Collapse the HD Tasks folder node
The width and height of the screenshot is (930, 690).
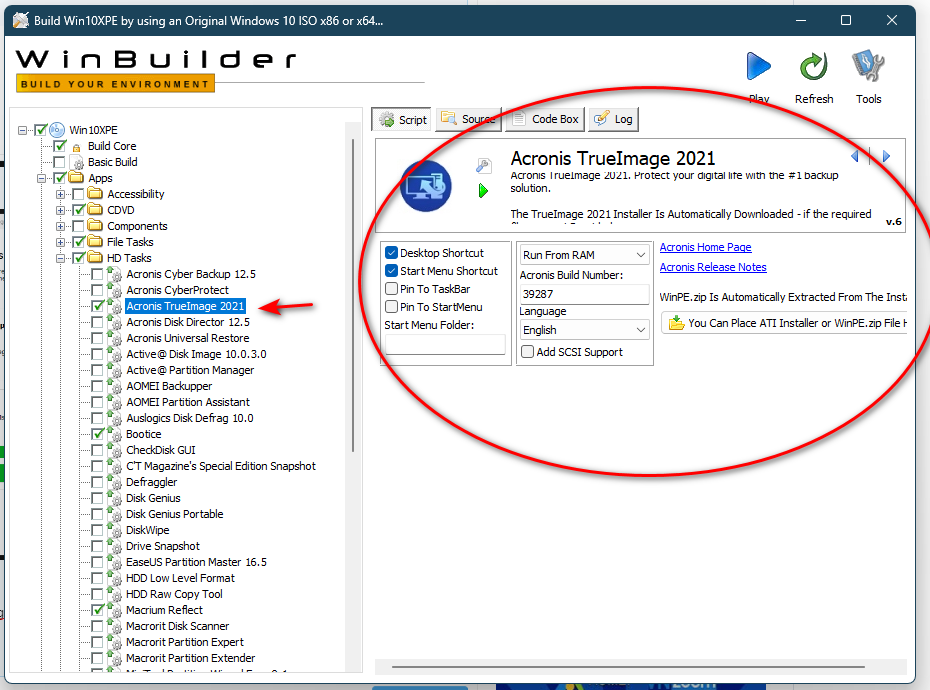coord(60,258)
